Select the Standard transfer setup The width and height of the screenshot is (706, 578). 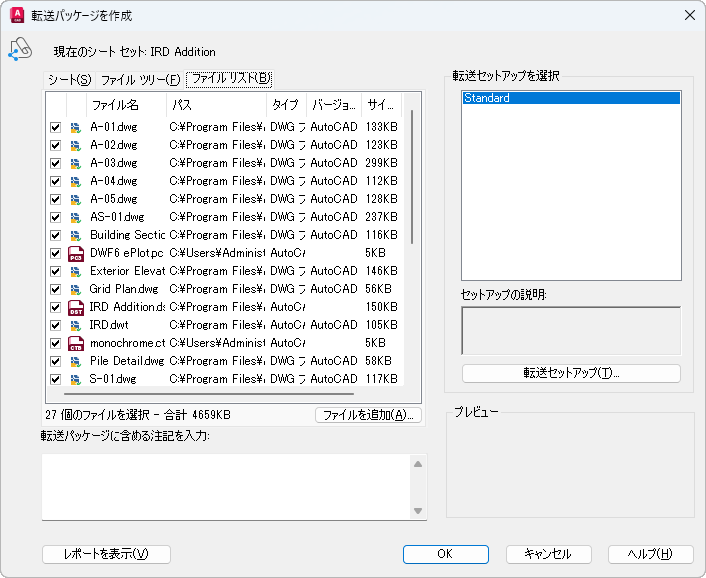pyautogui.click(x=571, y=98)
